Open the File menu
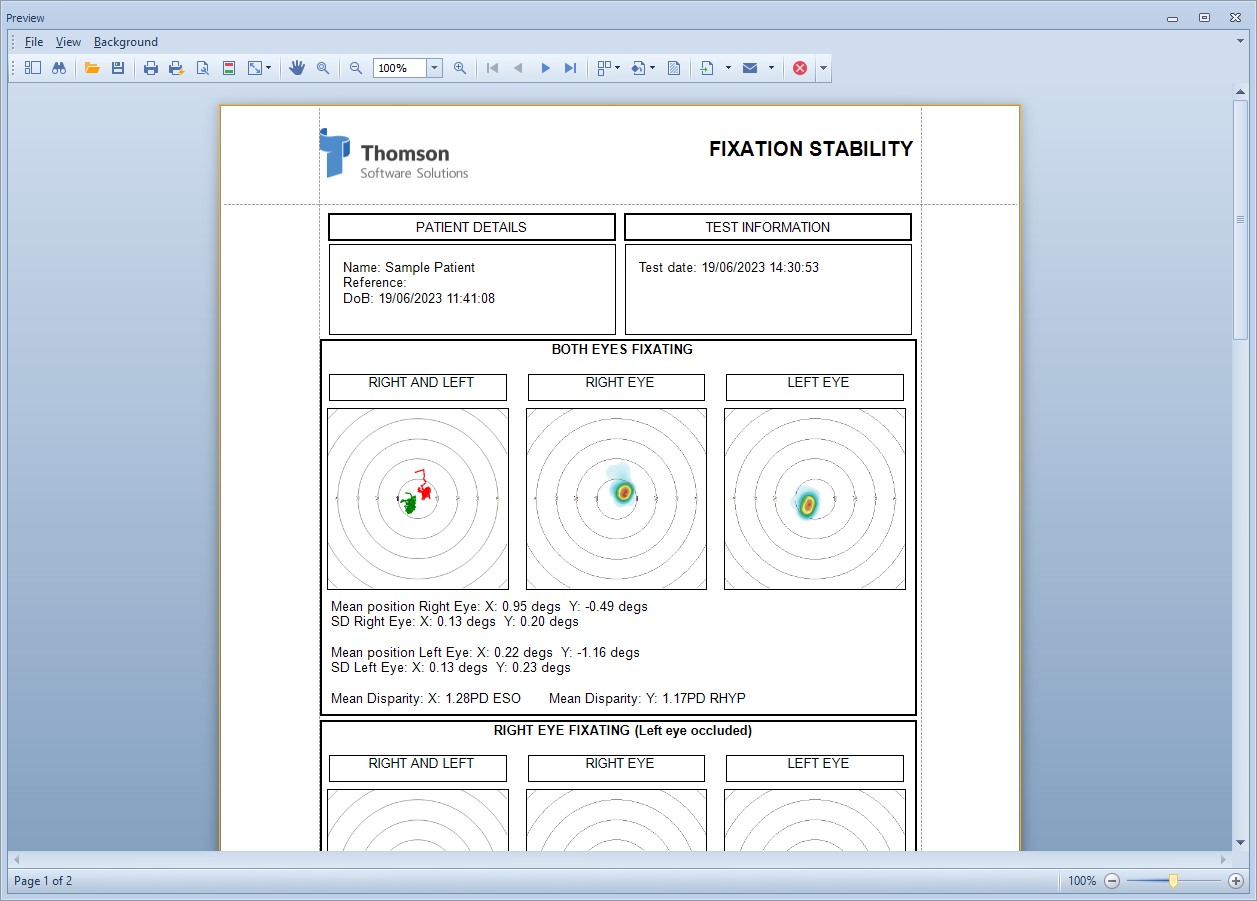The width and height of the screenshot is (1257, 901). [34, 42]
